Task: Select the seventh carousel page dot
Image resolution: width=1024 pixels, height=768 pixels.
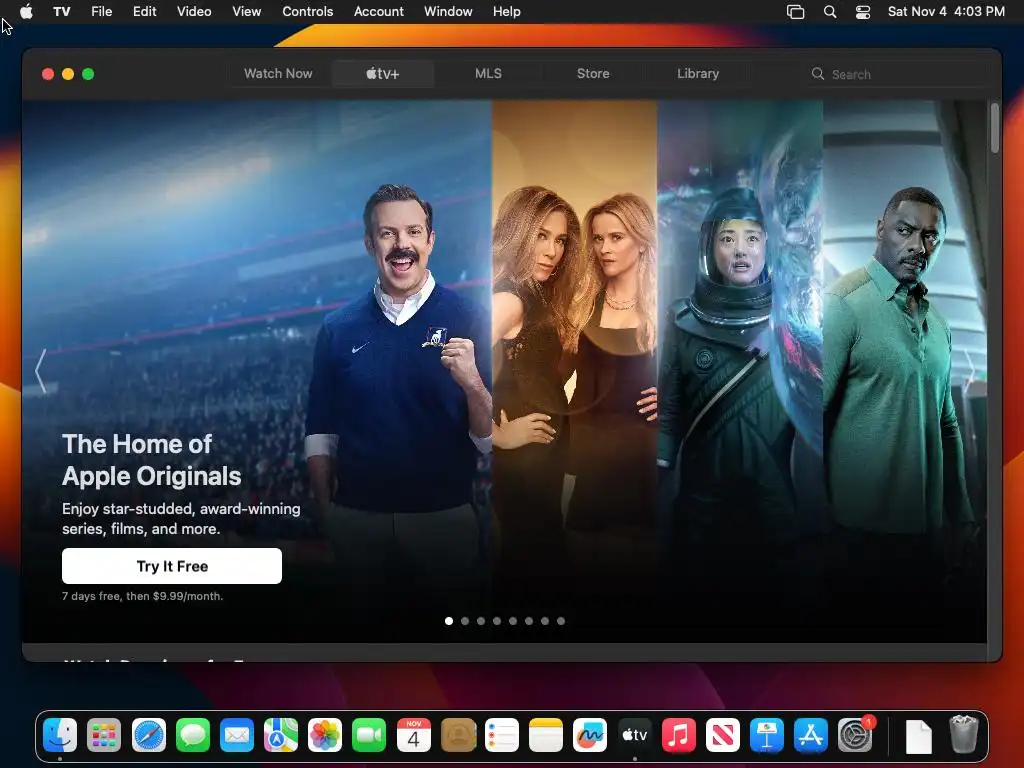Action: (545, 621)
